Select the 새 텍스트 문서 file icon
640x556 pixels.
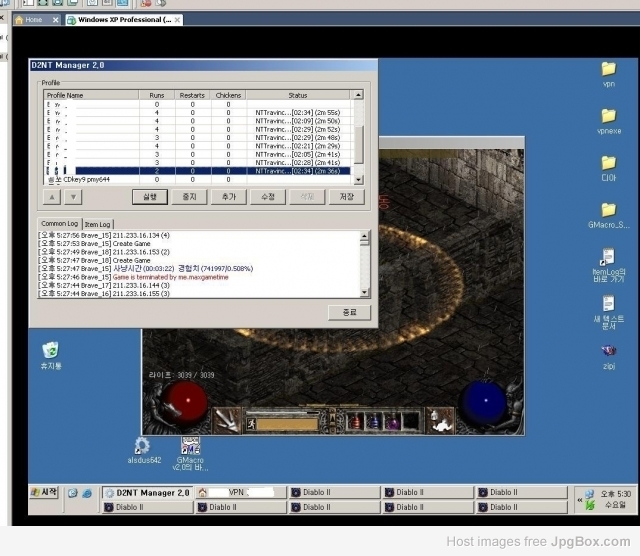point(609,313)
